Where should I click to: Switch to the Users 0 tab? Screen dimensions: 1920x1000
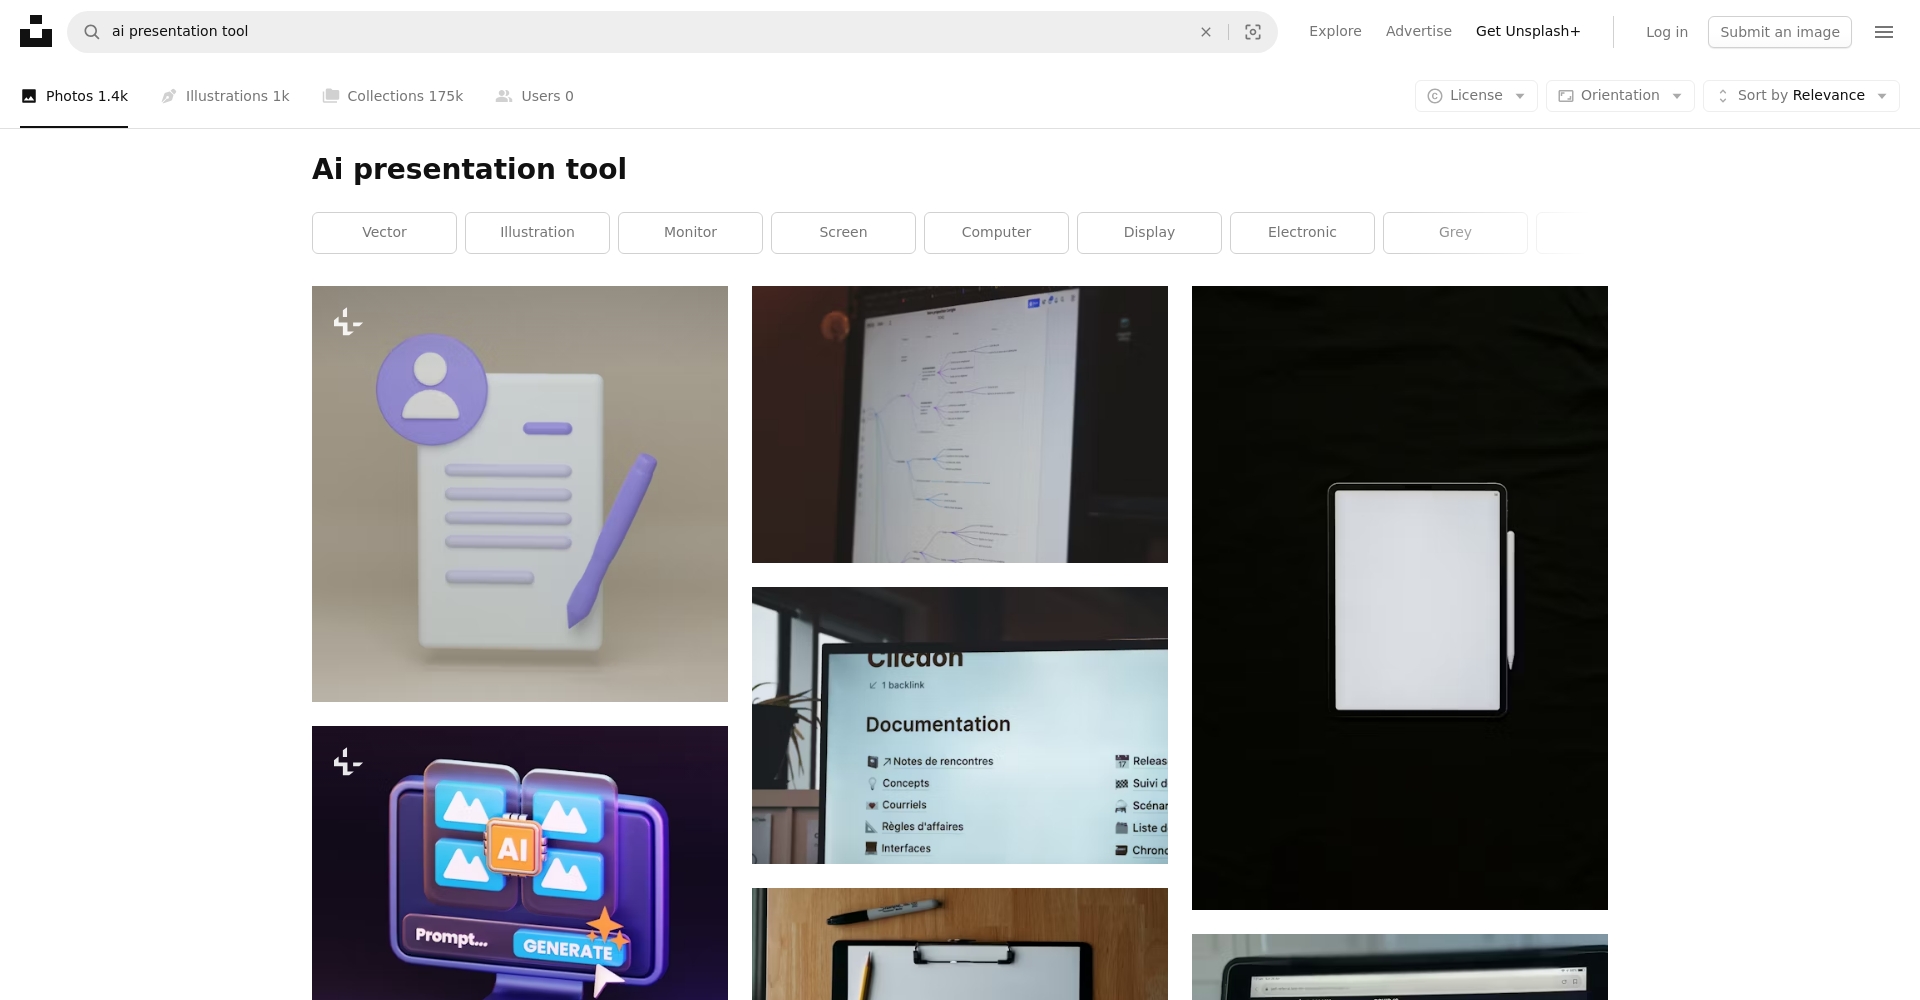click(x=534, y=96)
